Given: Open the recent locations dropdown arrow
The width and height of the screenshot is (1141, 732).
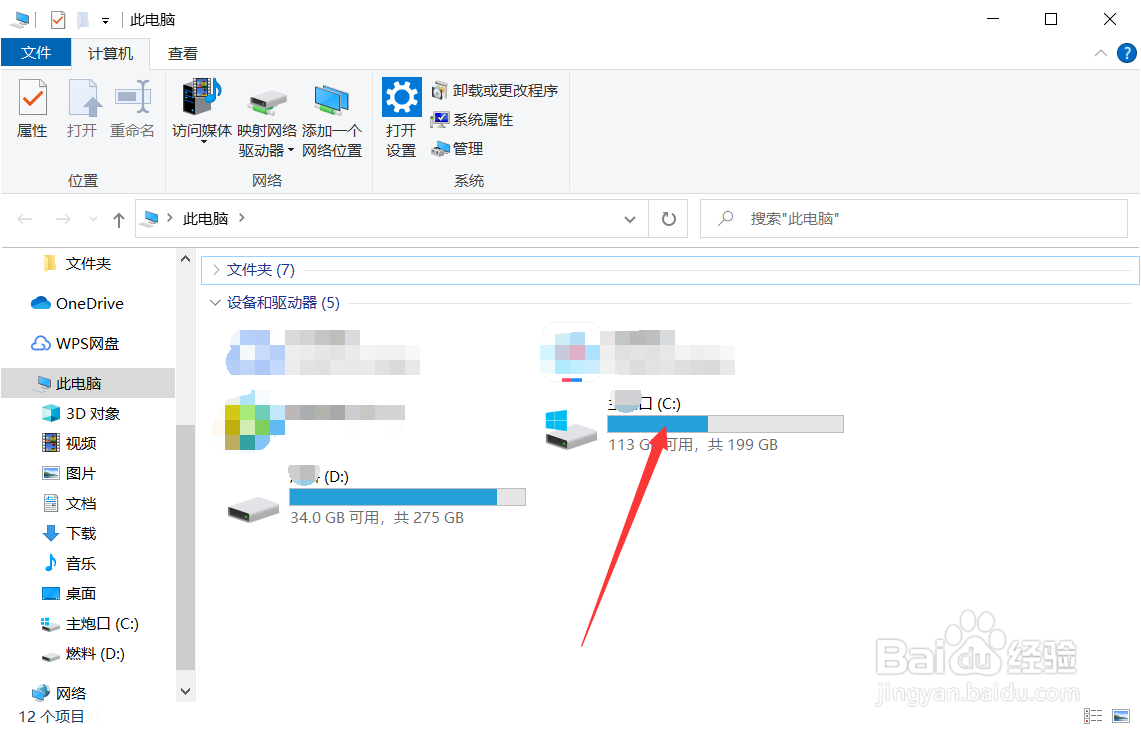Looking at the screenshot, I should pyautogui.click(x=93, y=218).
